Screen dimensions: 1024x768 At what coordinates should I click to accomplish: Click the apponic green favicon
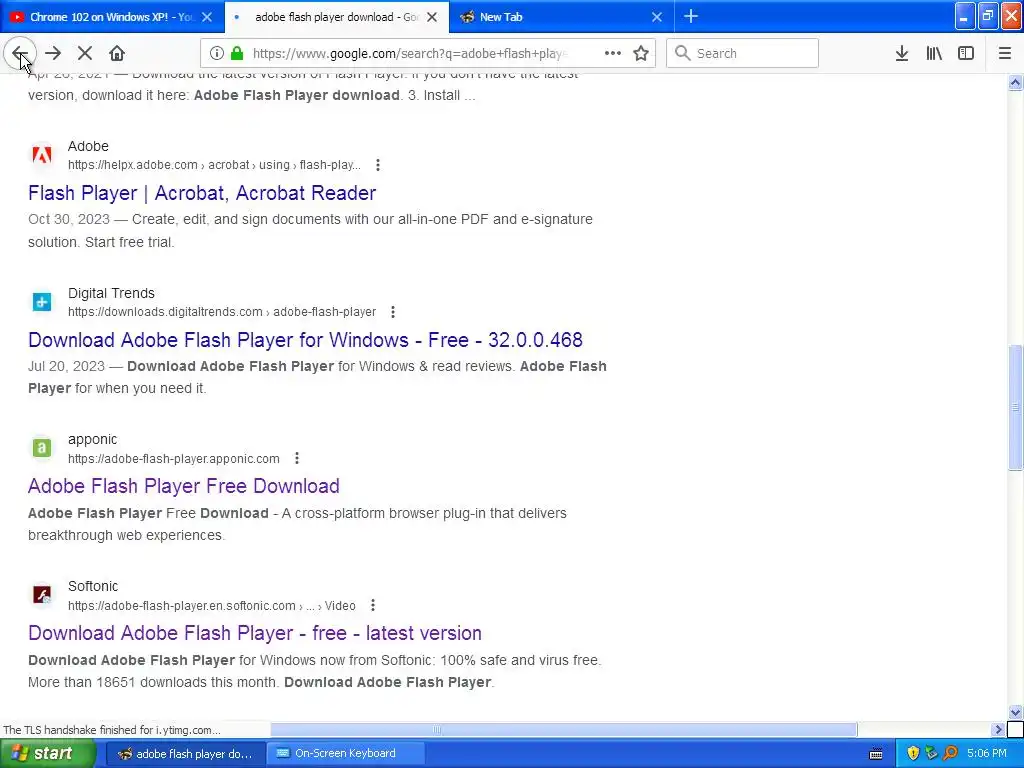(x=42, y=448)
